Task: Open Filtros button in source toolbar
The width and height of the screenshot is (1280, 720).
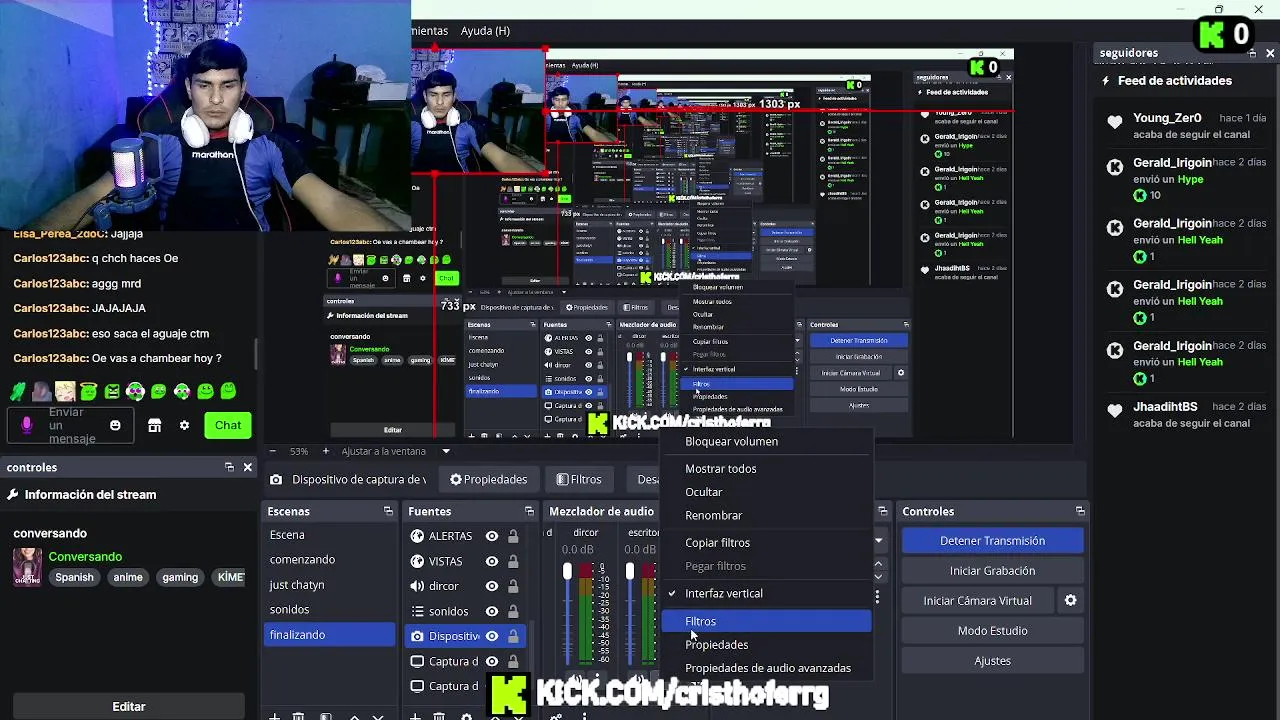Action: 579,480
